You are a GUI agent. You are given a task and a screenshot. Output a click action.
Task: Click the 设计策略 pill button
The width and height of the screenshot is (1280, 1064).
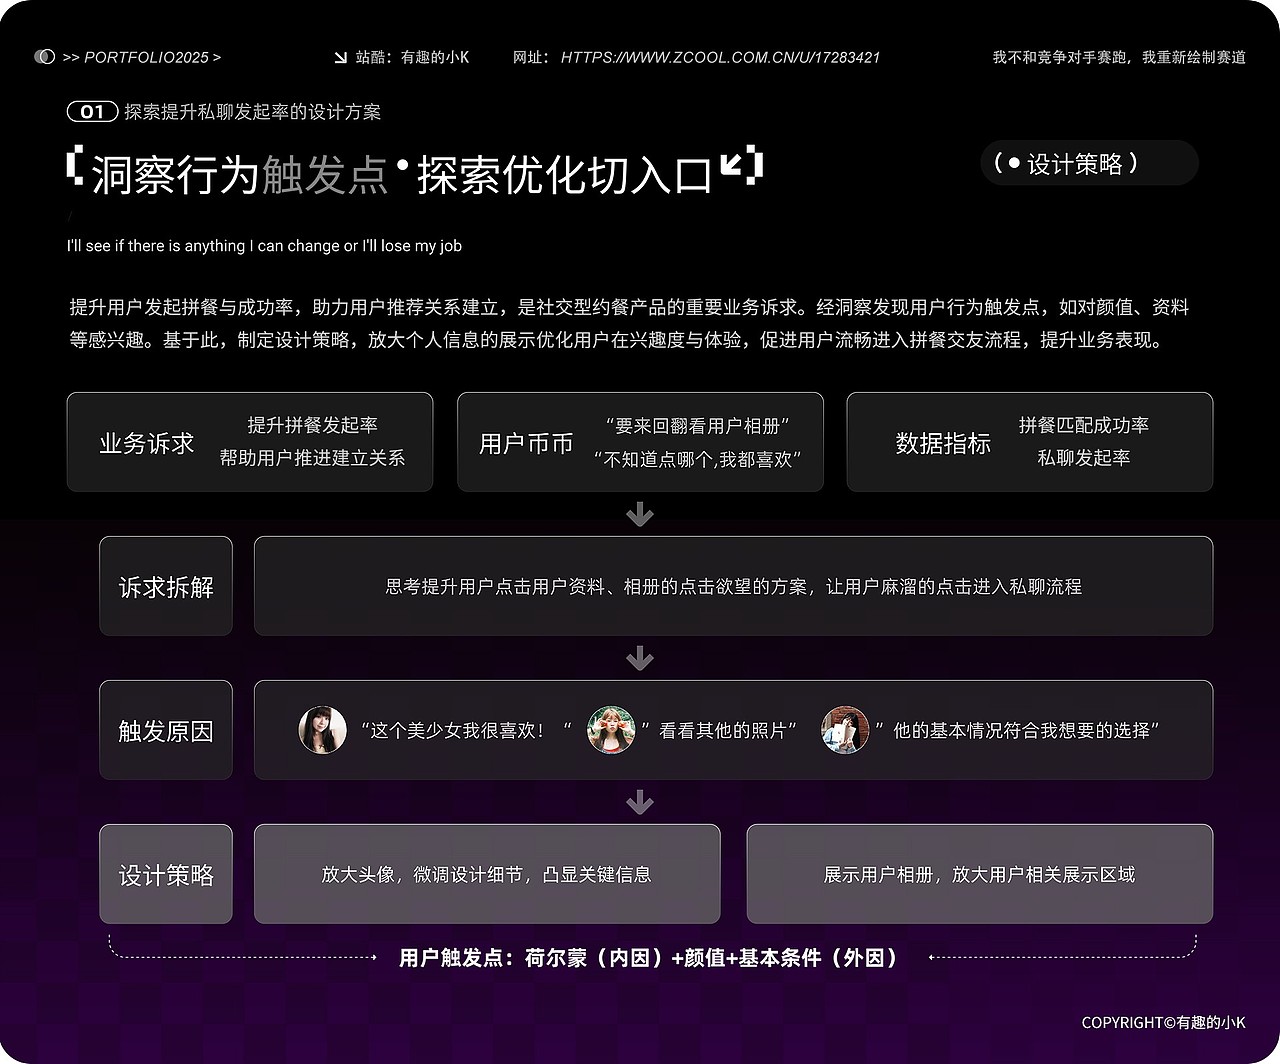coord(1089,163)
